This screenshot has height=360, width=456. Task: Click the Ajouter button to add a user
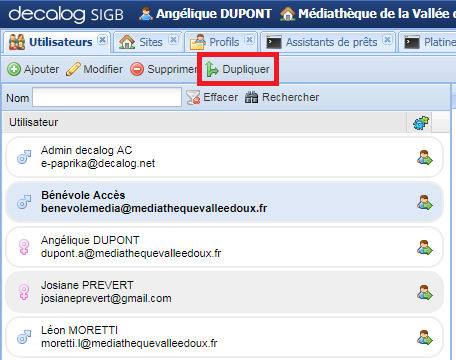click(x=33, y=69)
